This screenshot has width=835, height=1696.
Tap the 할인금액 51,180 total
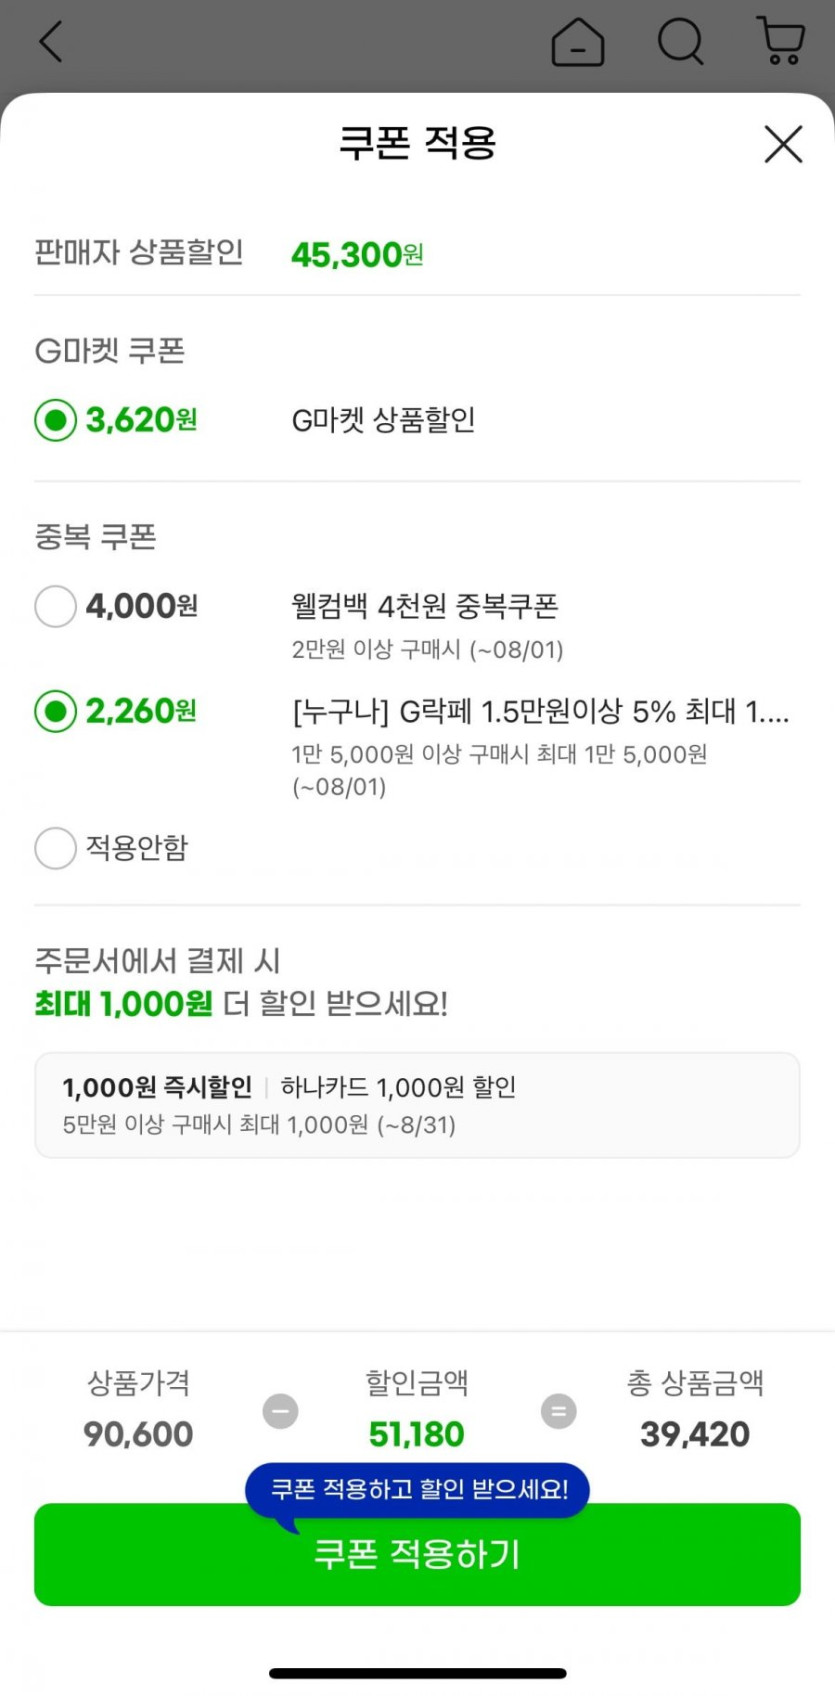click(417, 1434)
